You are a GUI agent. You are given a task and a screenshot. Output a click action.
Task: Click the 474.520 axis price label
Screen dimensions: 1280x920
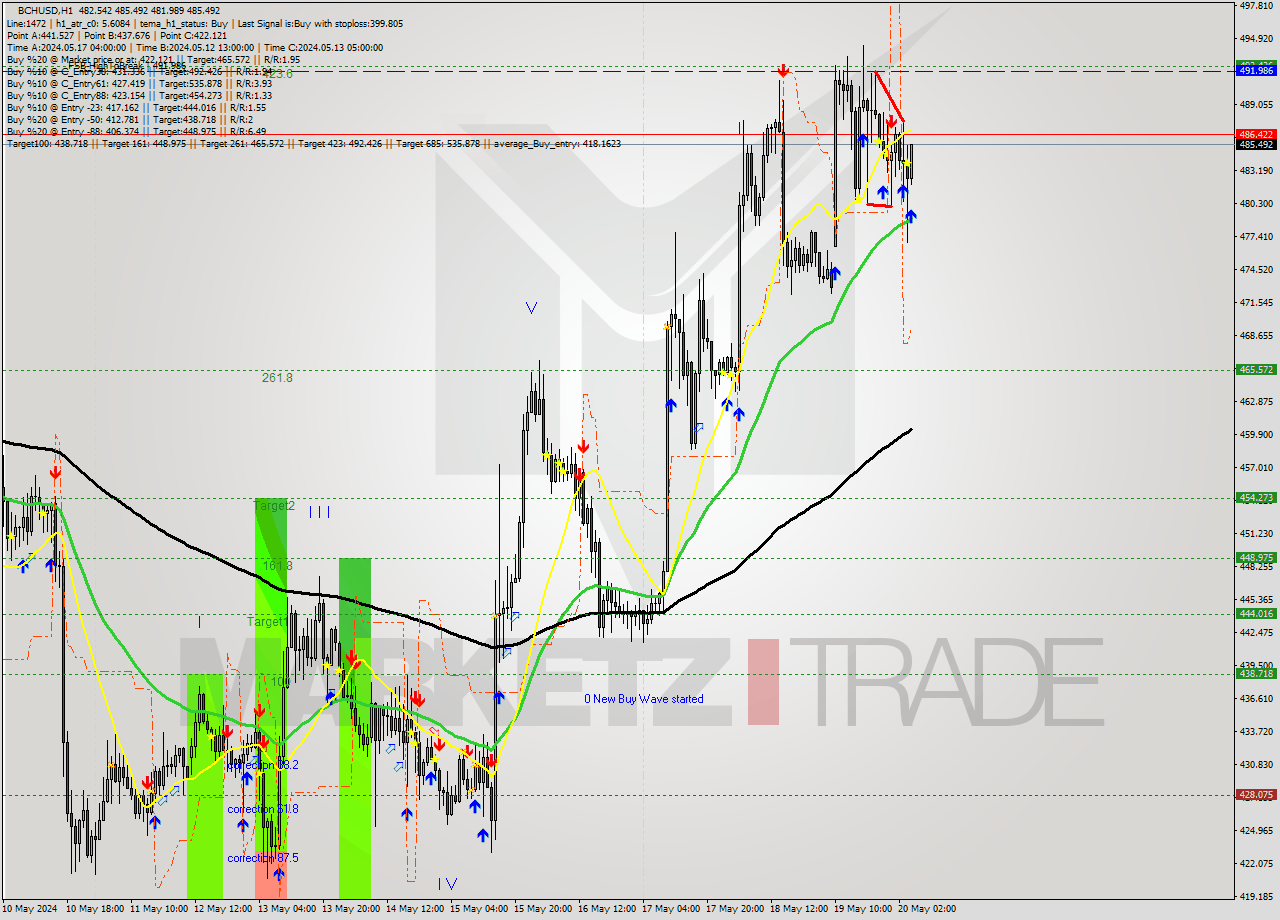pyautogui.click(x=1256, y=270)
